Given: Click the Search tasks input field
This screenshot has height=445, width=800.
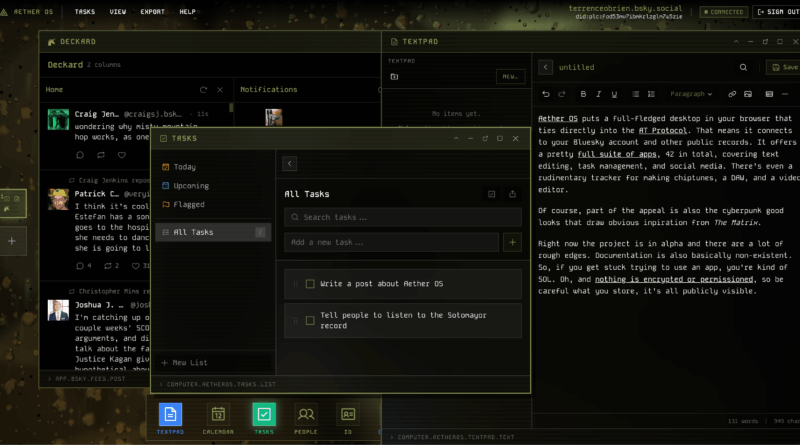Looking at the screenshot, I should pos(403,217).
